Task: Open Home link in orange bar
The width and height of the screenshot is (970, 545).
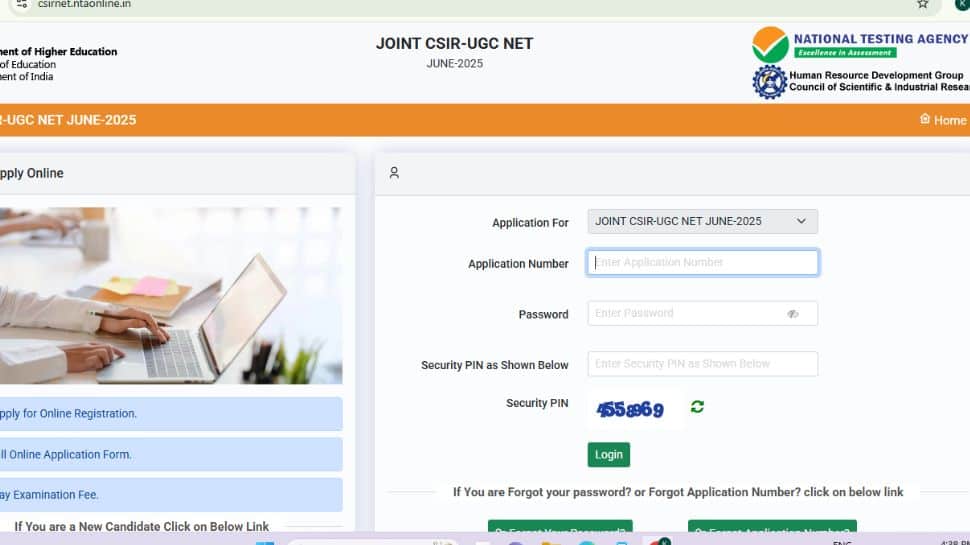Action: tap(950, 120)
